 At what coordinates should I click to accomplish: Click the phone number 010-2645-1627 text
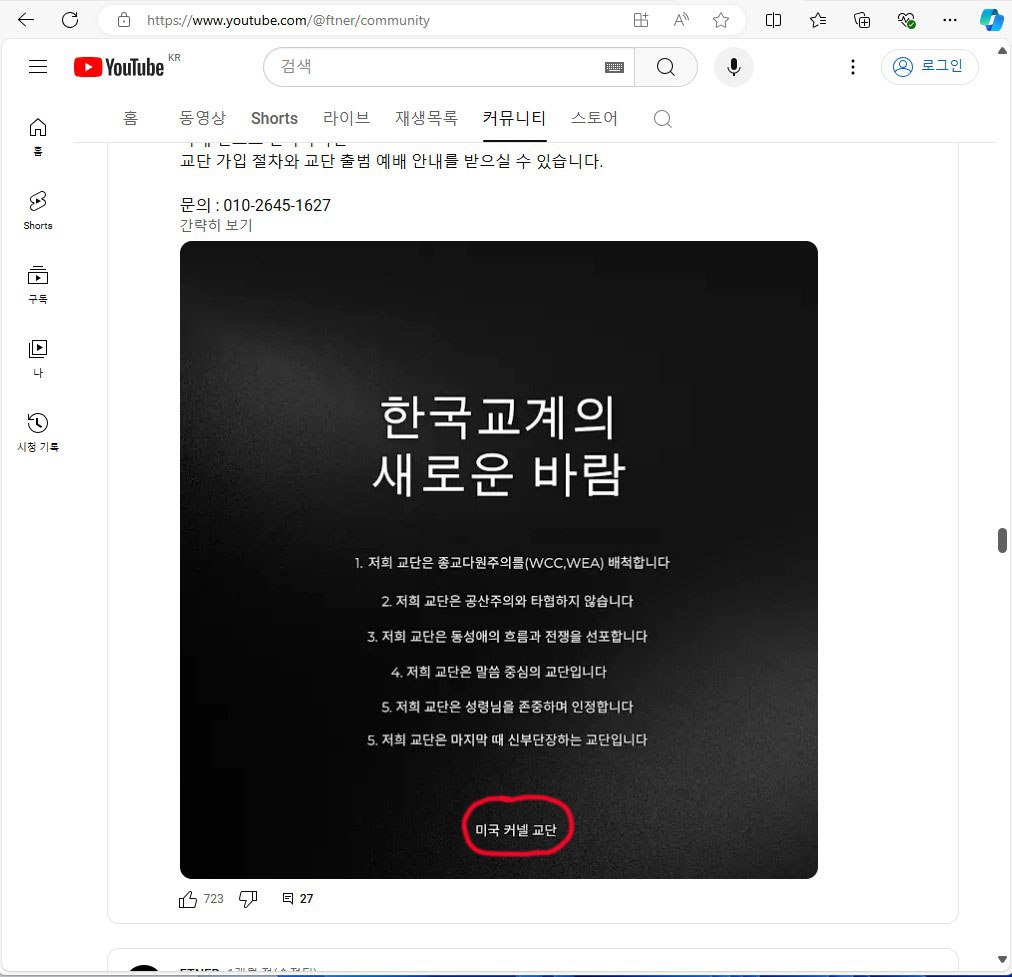tap(277, 205)
